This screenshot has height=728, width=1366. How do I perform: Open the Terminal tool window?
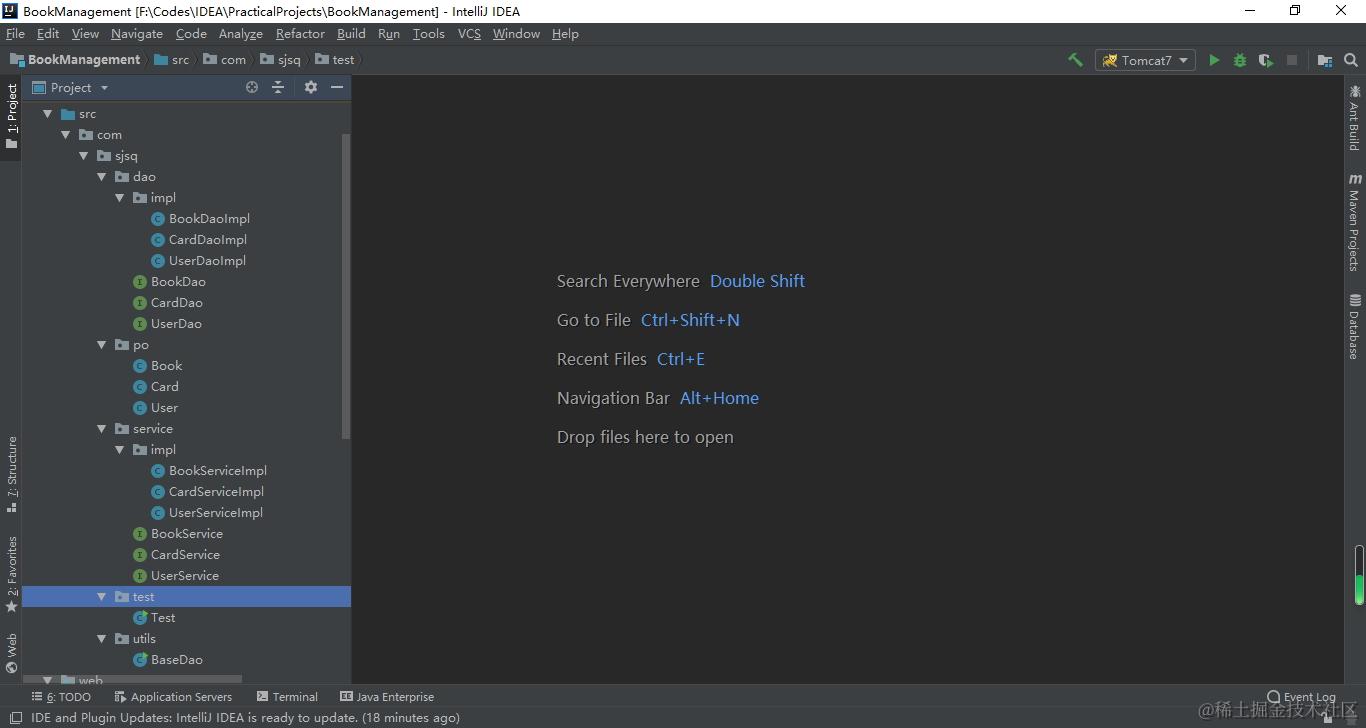tap(287, 697)
